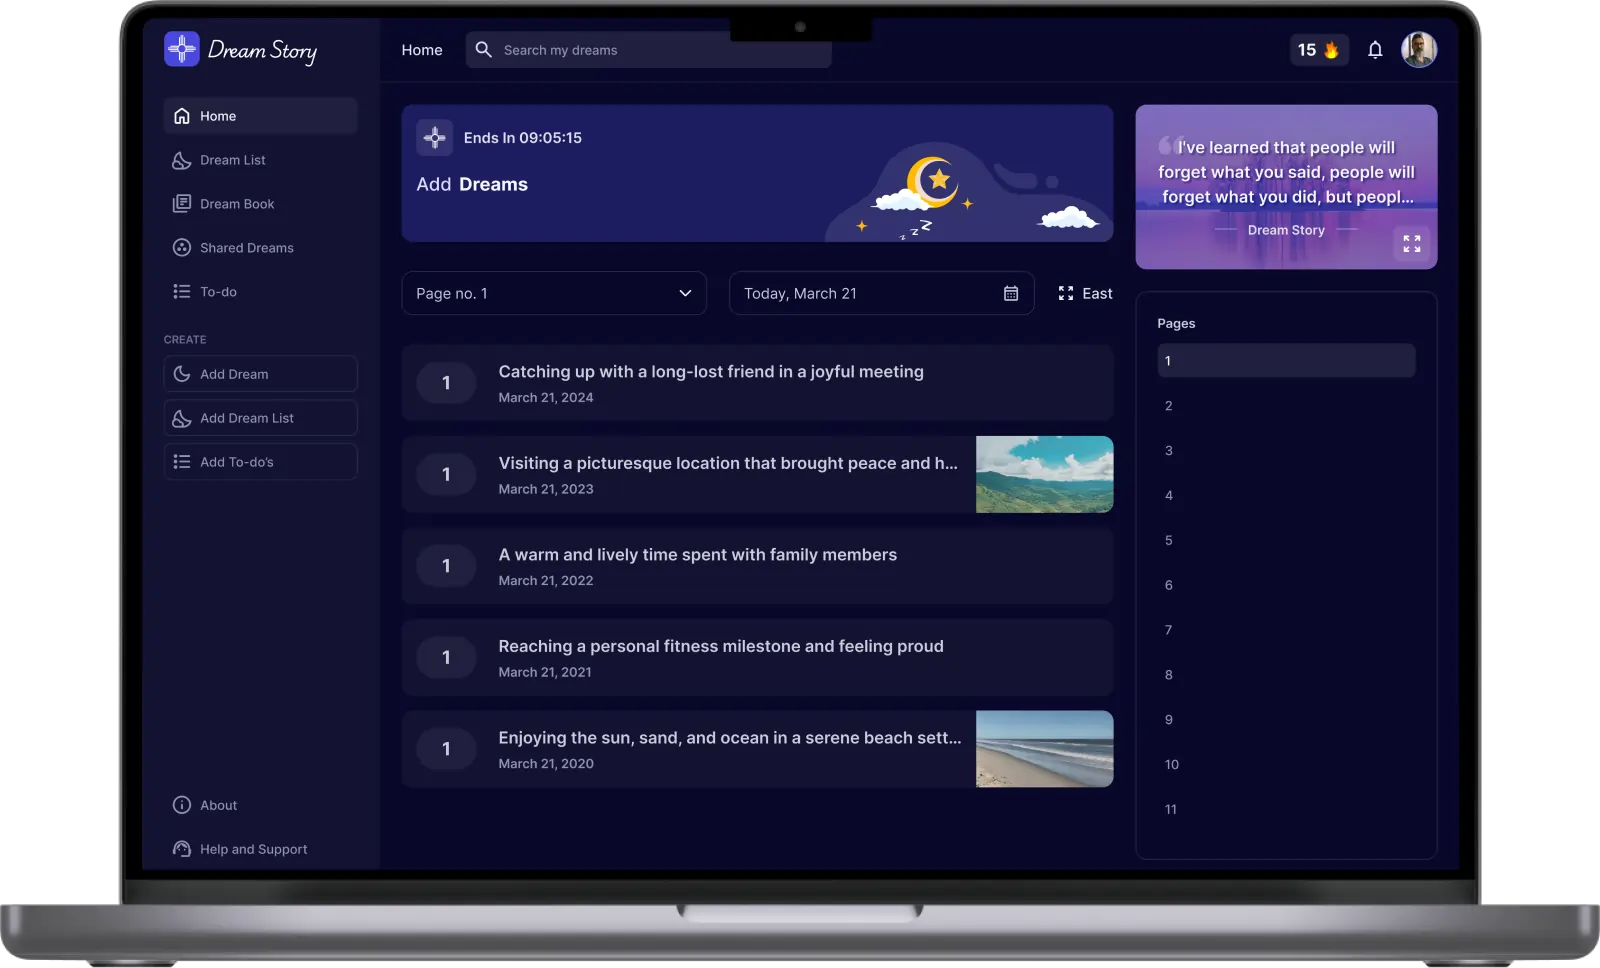Open Dream Book from the sidebar
The height and width of the screenshot is (968, 1600).
pos(237,204)
